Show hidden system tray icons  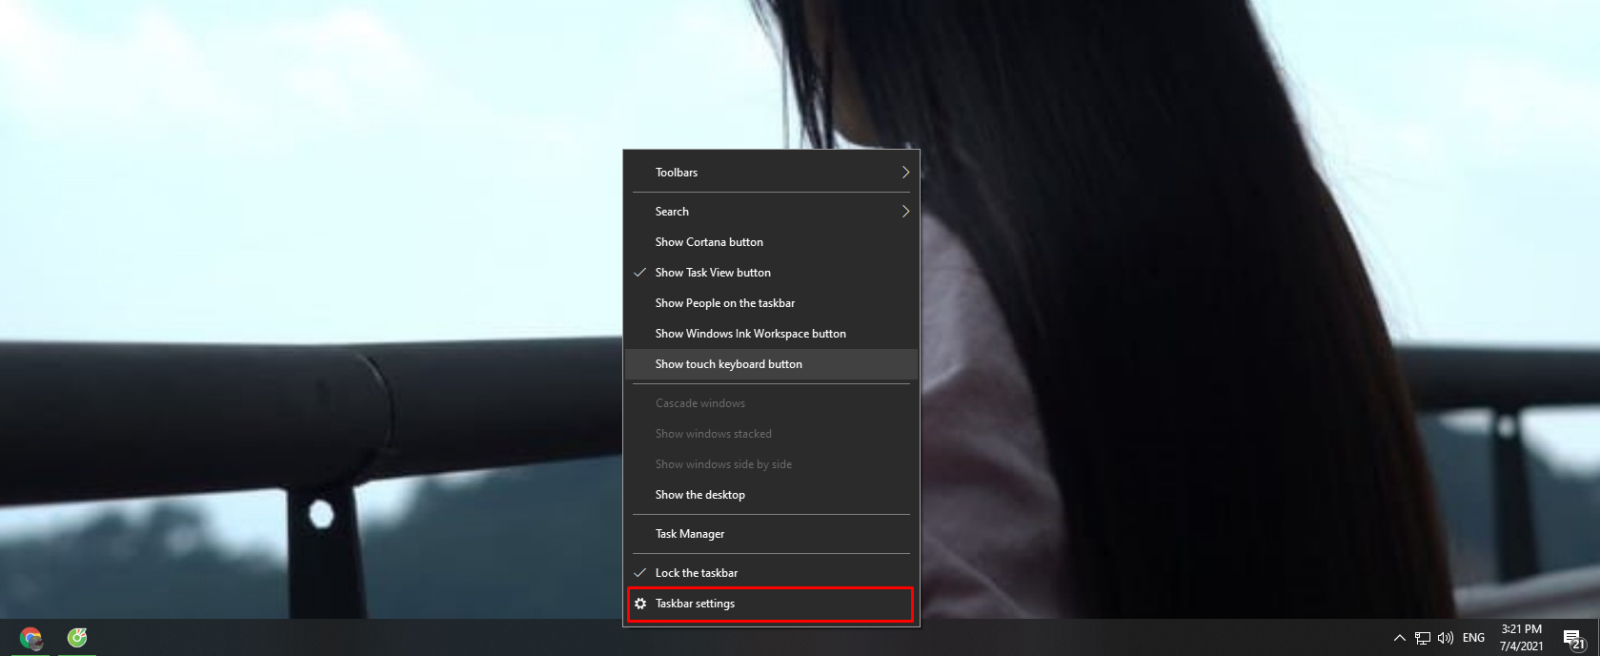[x=1399, y=638]
